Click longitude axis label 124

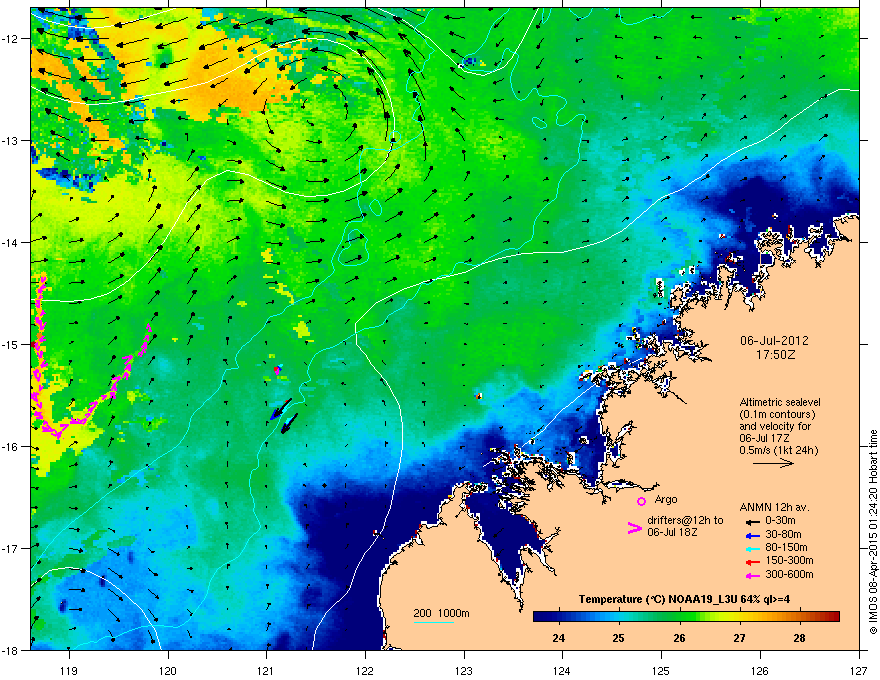coord(562,670)
